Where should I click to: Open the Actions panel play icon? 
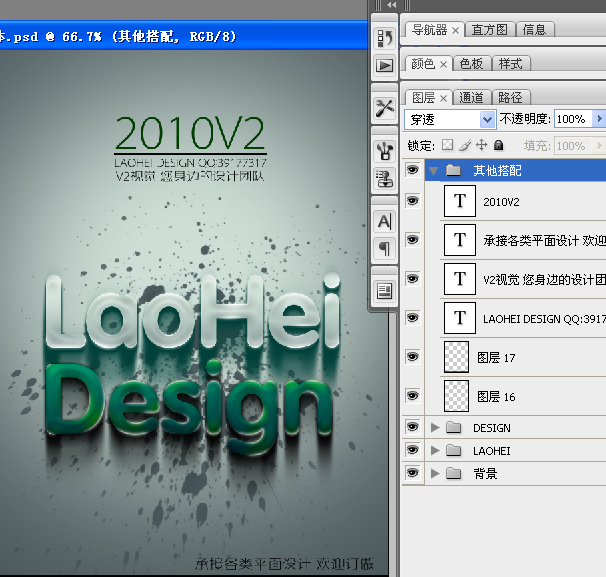[x=385, y=65]
